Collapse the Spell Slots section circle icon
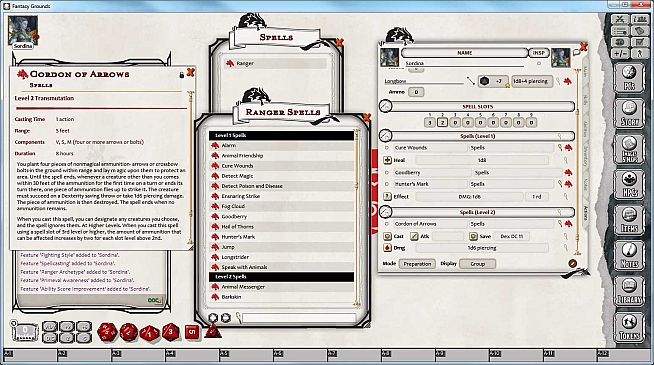This screenshot has width=654, height=365. [385, 106]
